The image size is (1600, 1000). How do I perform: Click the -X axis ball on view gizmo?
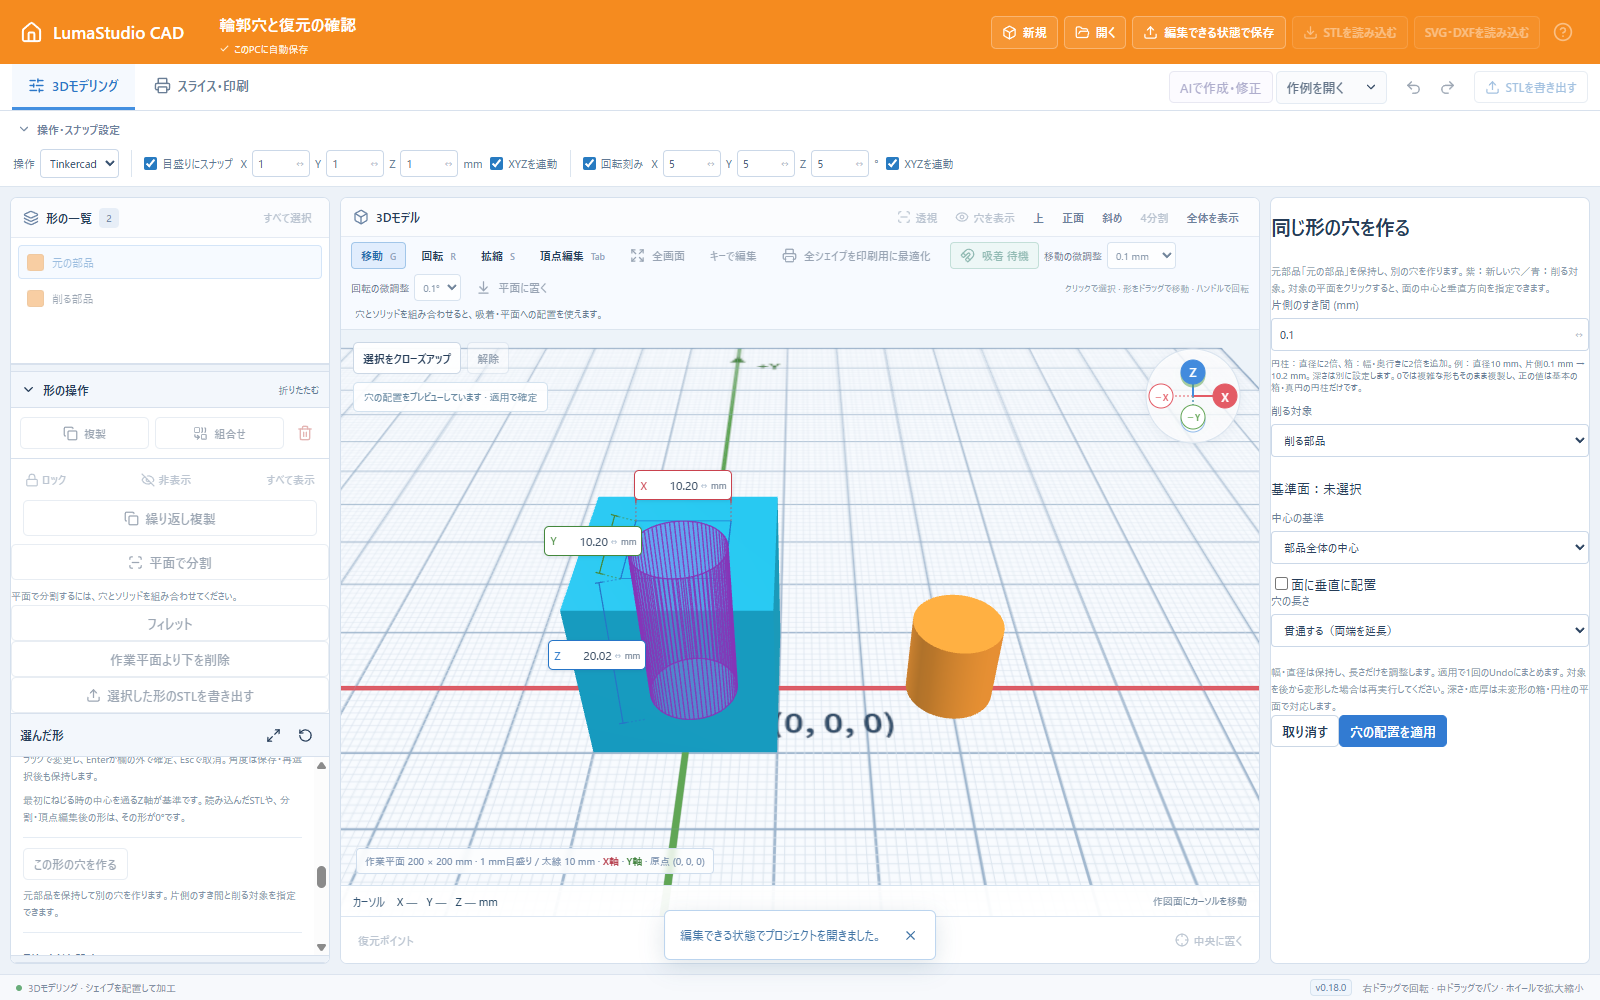click(1161, 397)
